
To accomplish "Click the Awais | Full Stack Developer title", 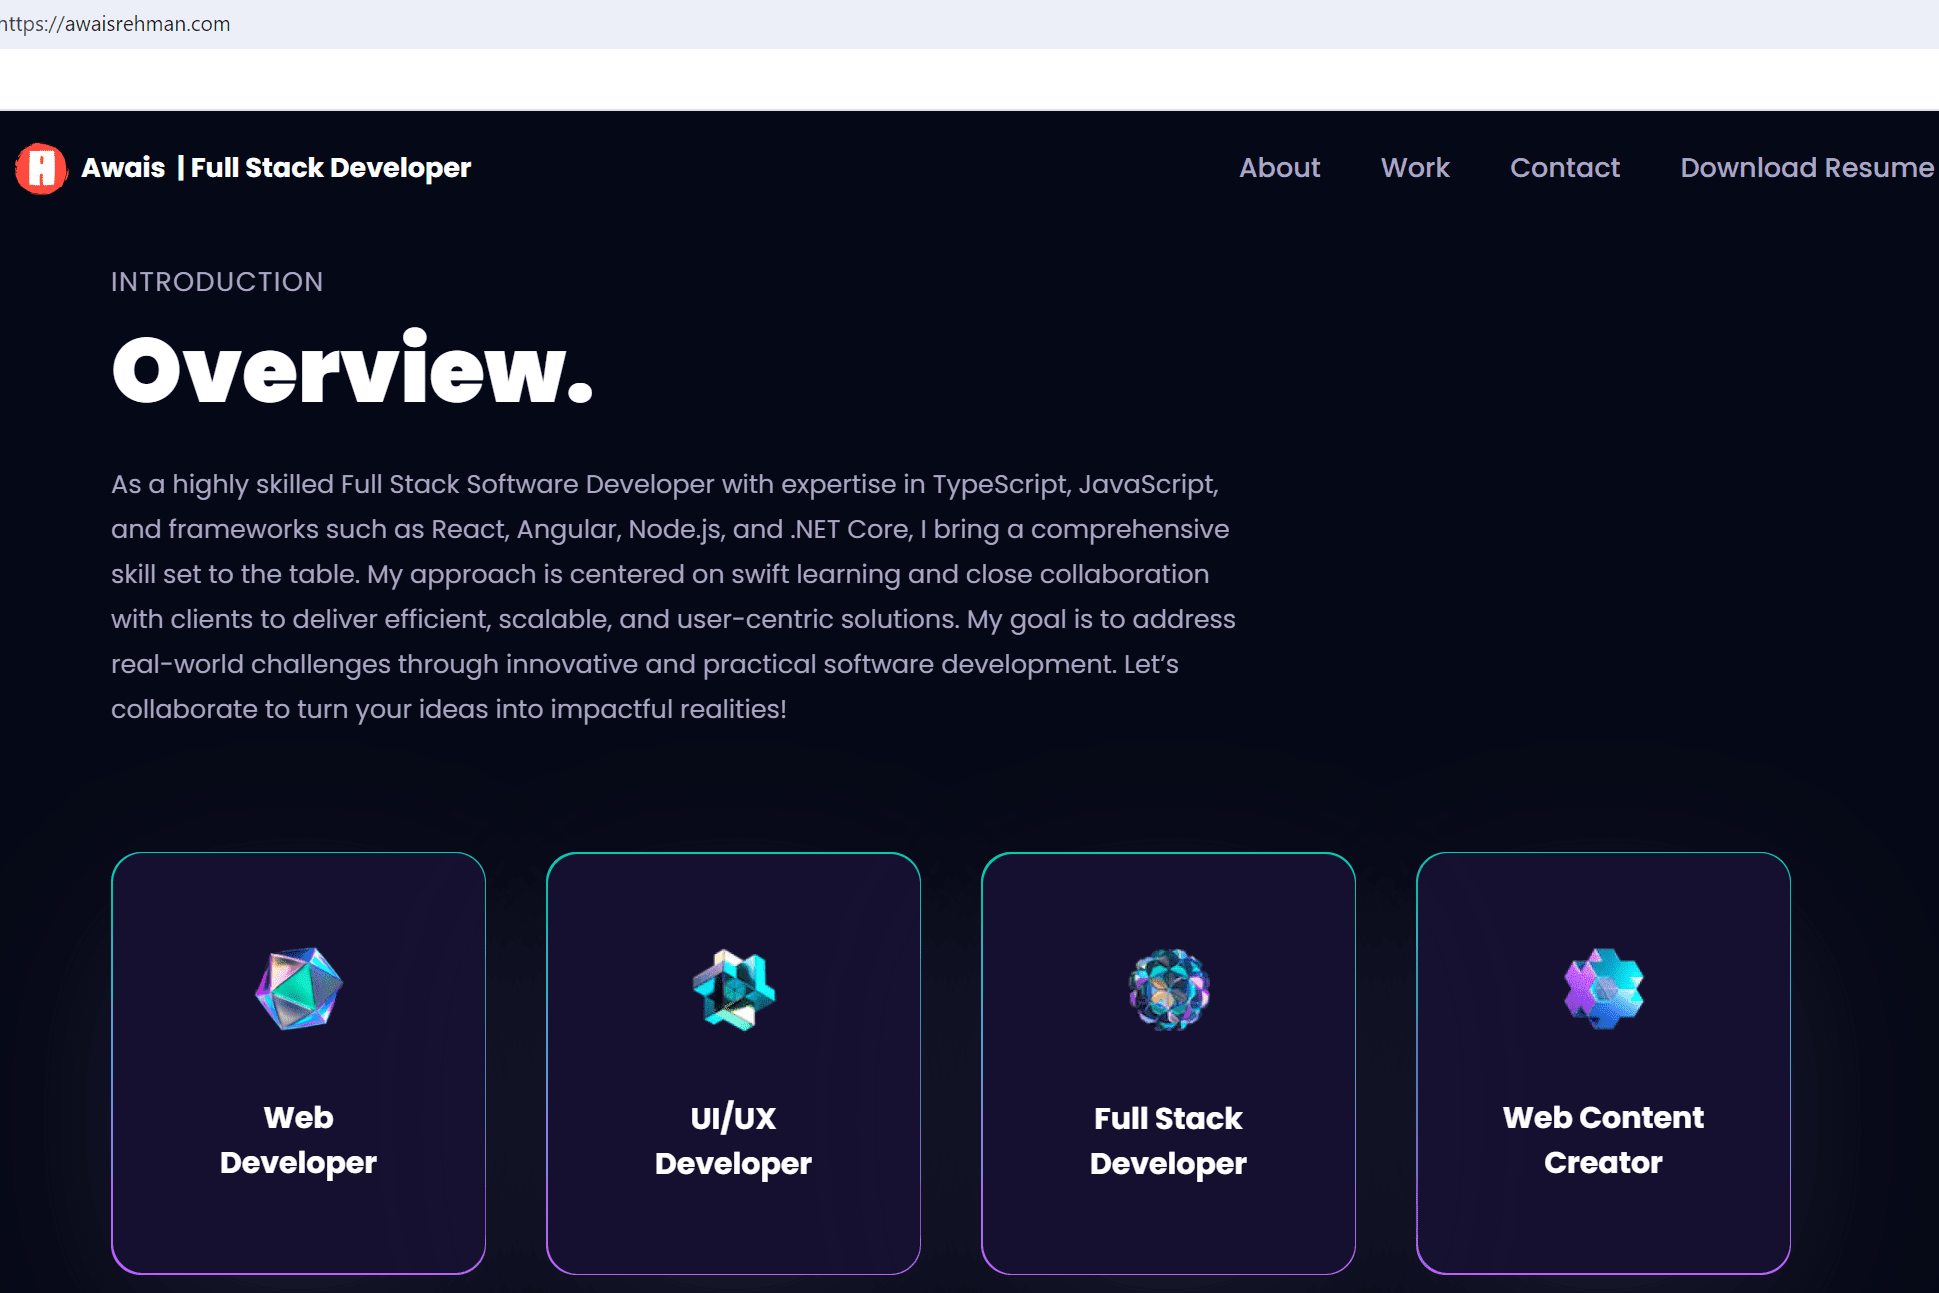I will 276,168.
